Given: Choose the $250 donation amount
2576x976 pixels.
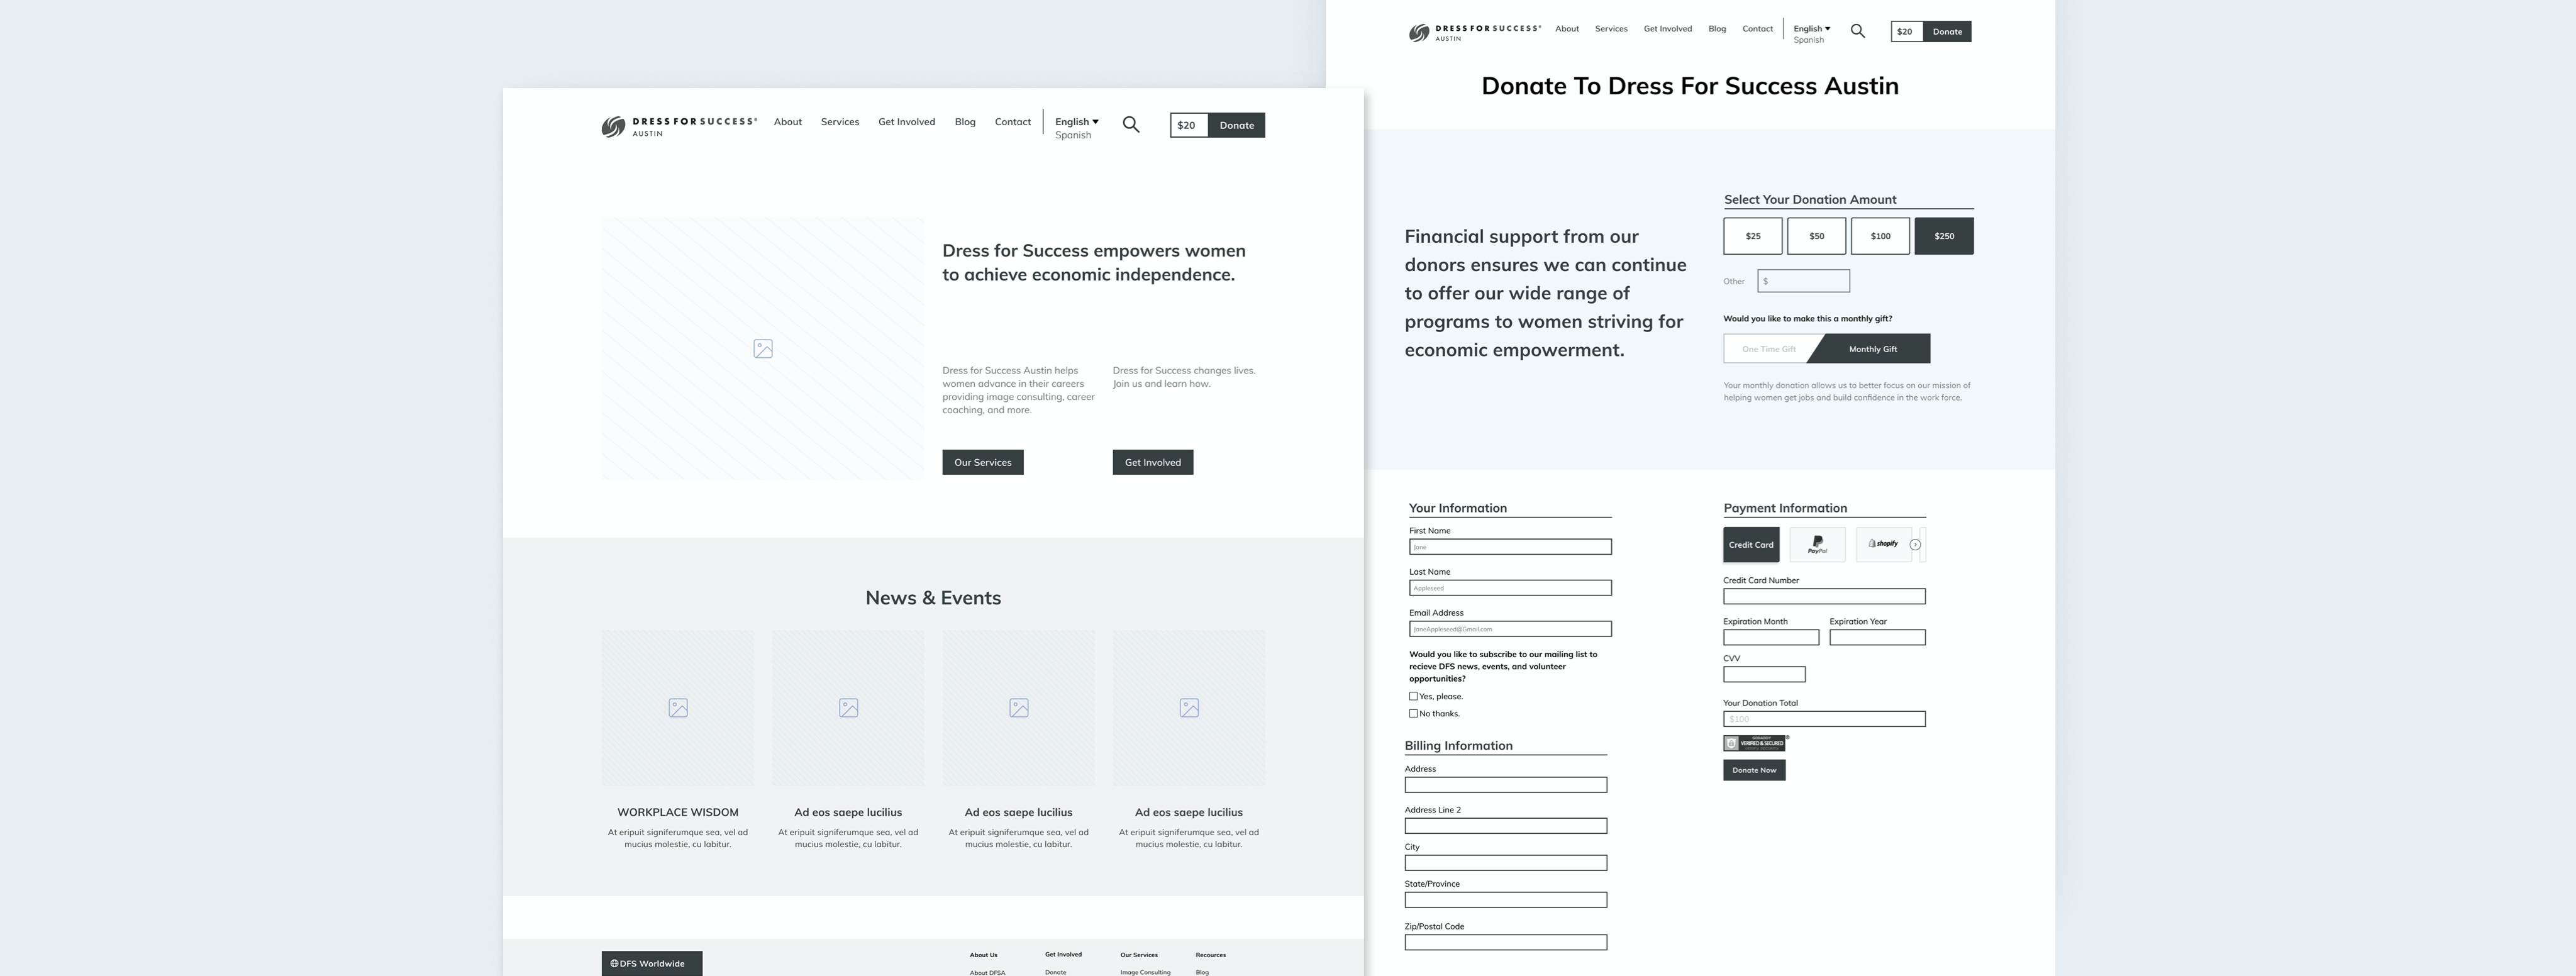Looking at the screenshot, I should [1944, 236].
